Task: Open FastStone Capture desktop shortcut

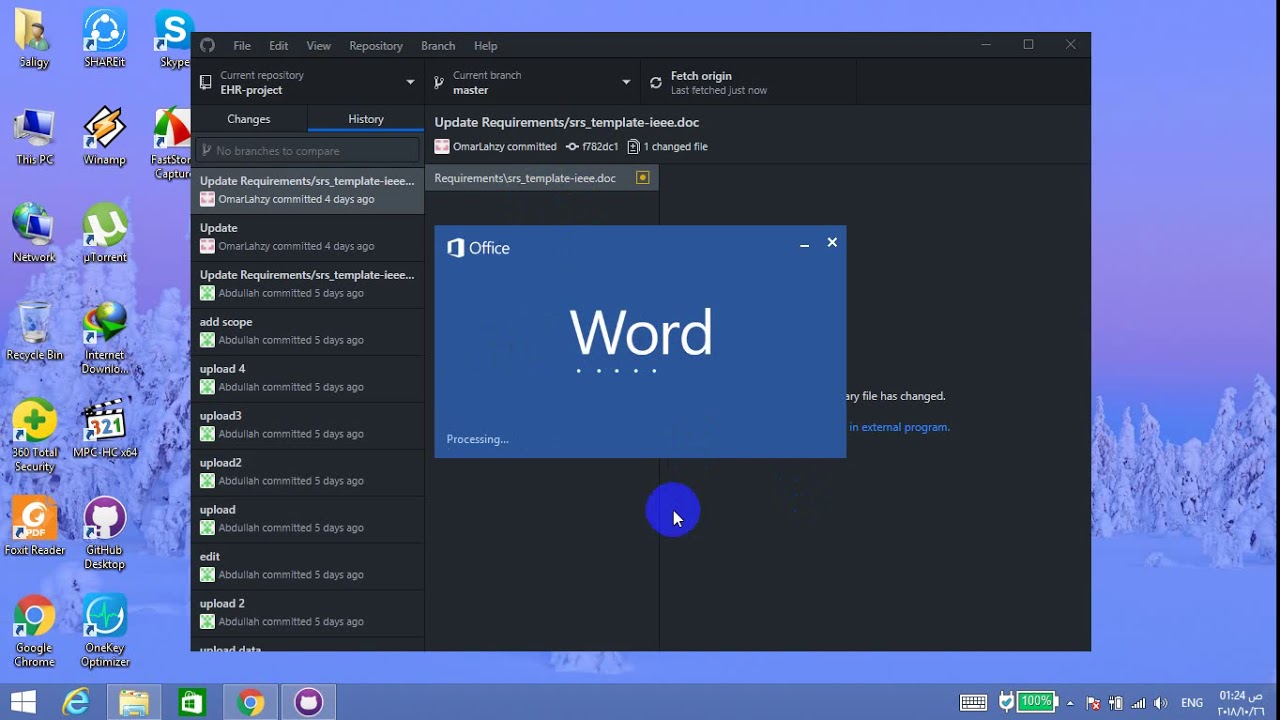Action: (x=172, y=143)
